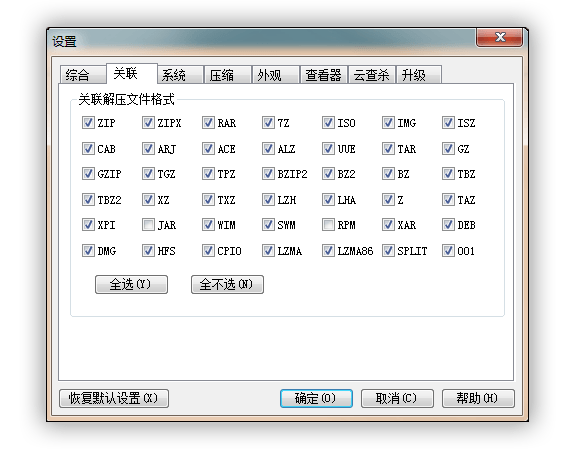The width and height of the screenshot is (582, 452).
Task: Disable the ALZ association
Action: [x=268, y=149]
